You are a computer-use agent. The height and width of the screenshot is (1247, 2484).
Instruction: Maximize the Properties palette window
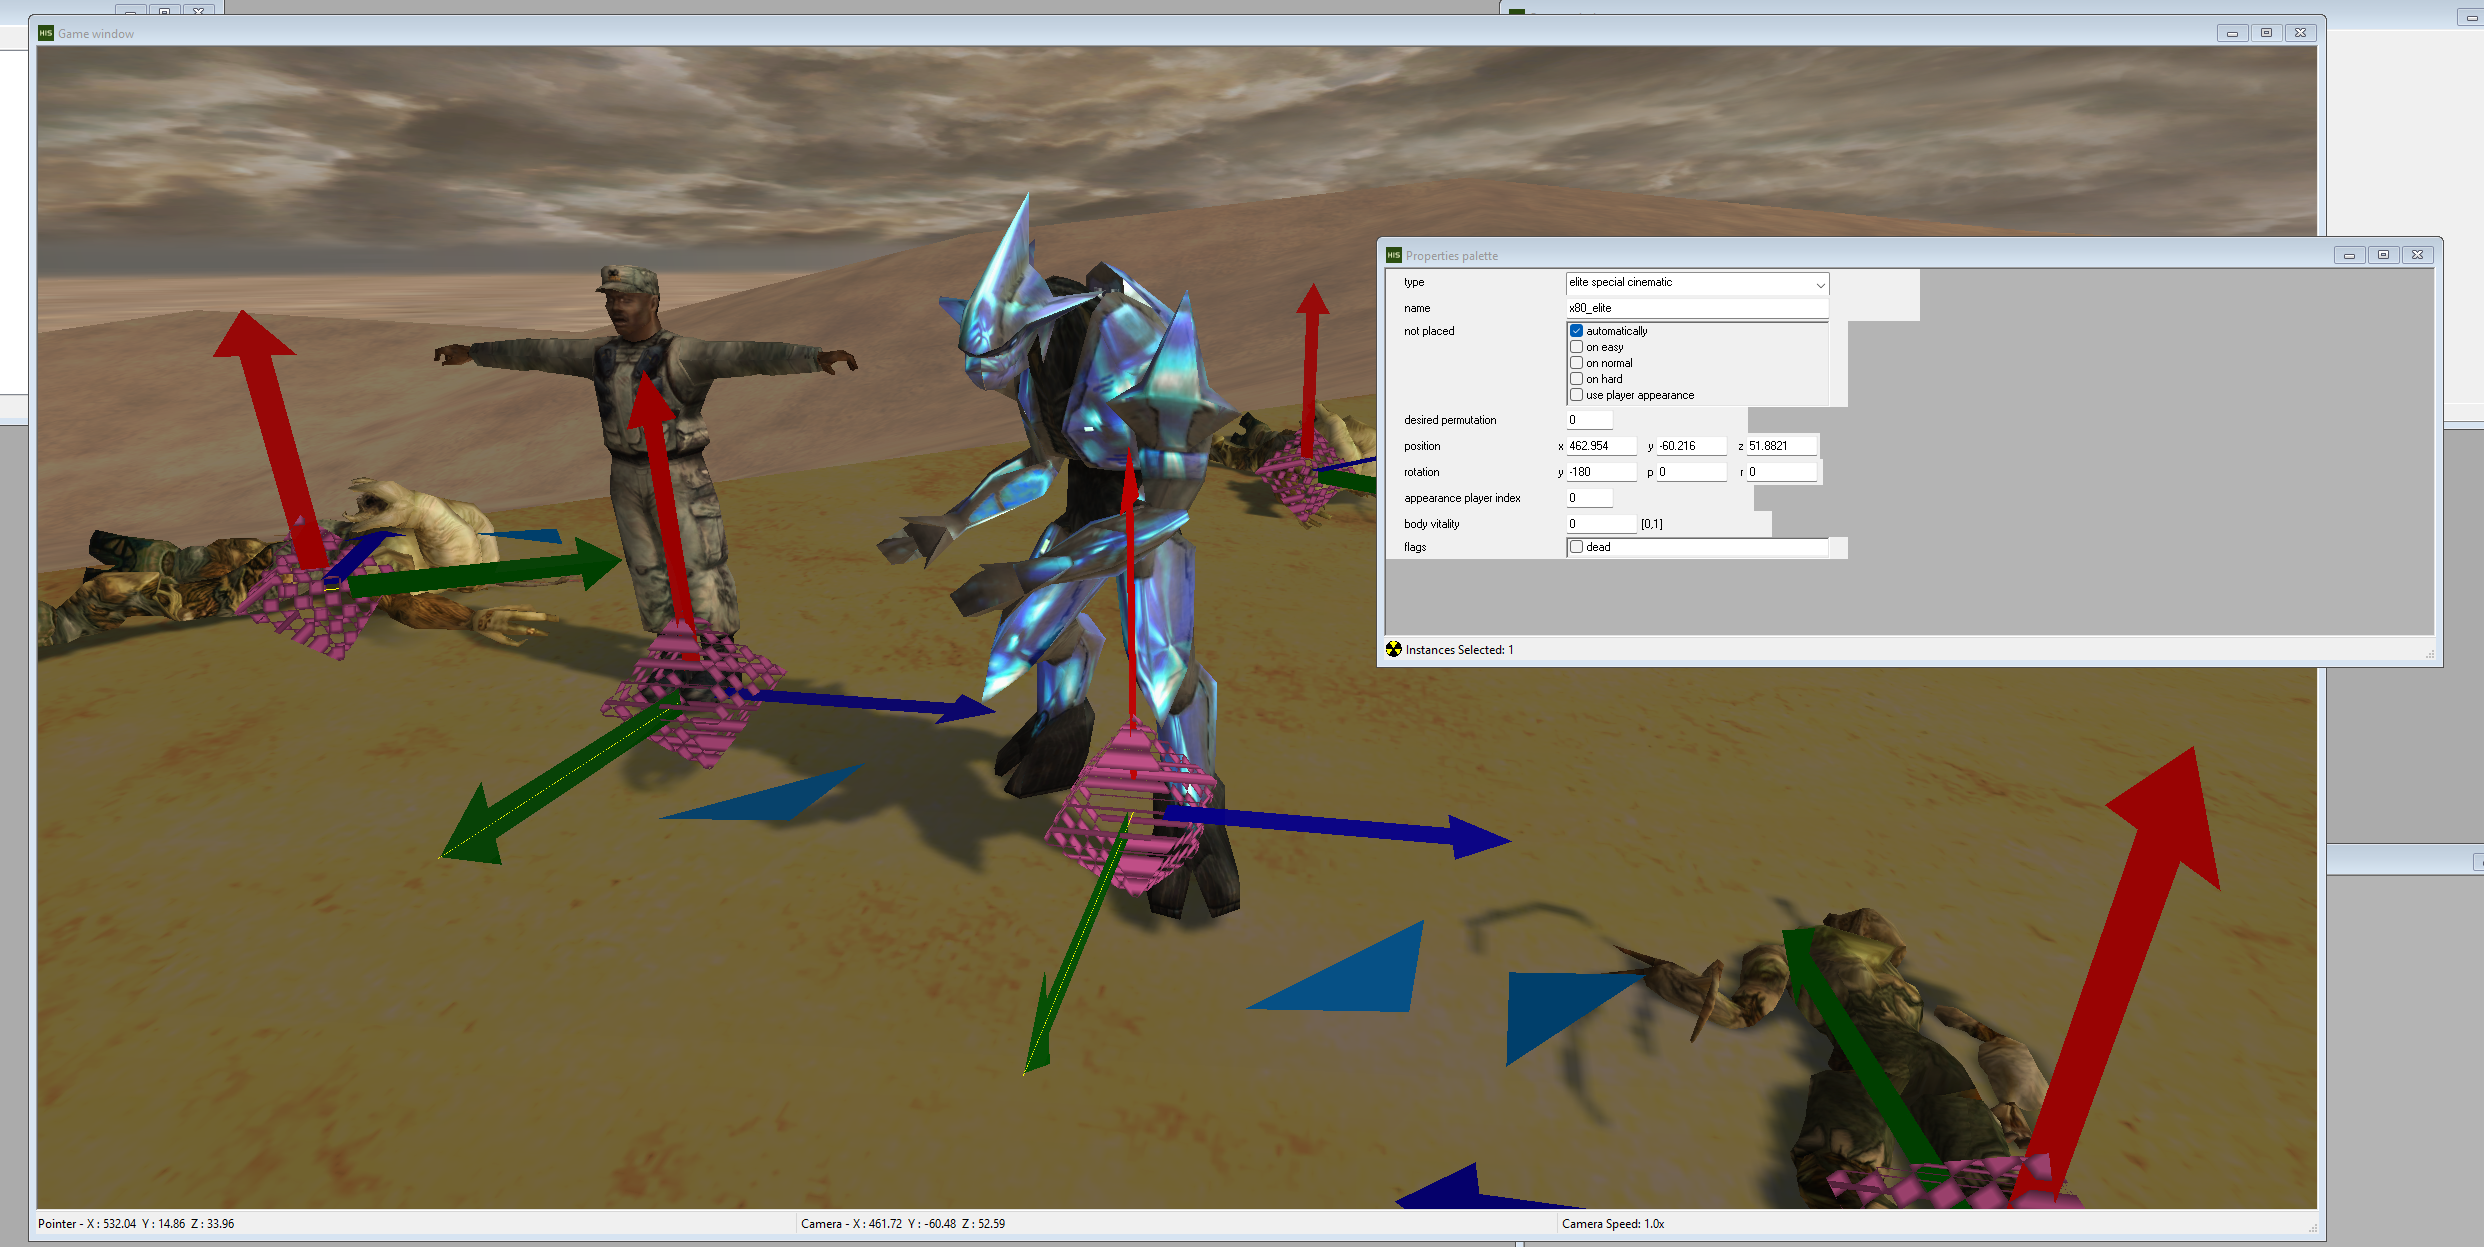click(x=2383, y=255)
